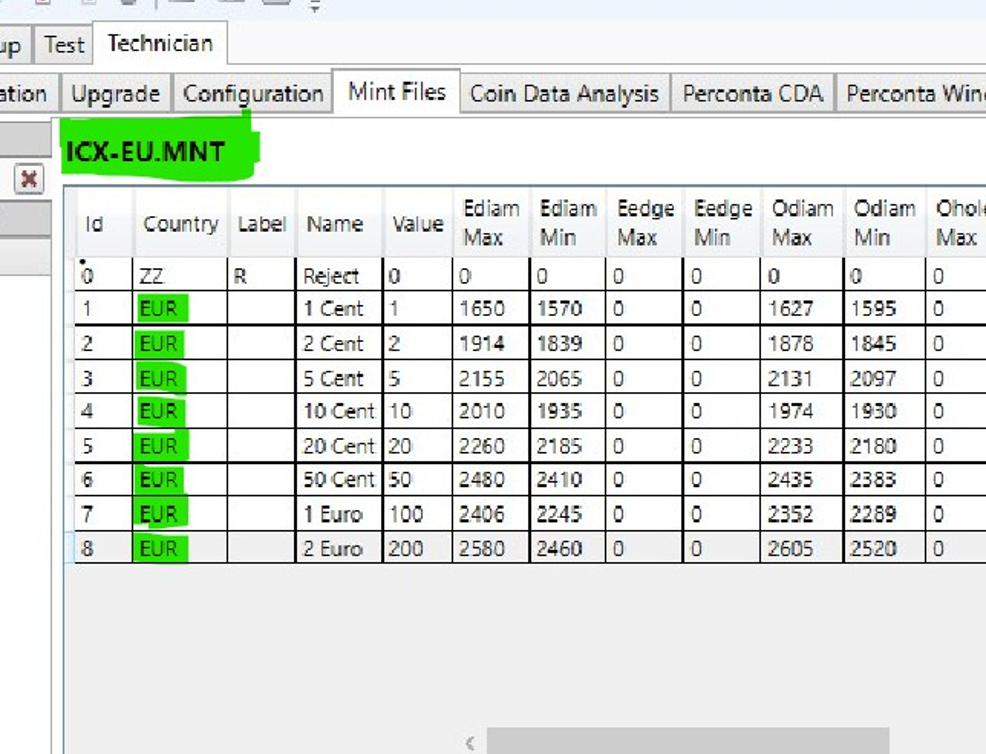This screenshot has height=754, width=986.
Task: Select the 20 Cent name cell
Action: 338,446
